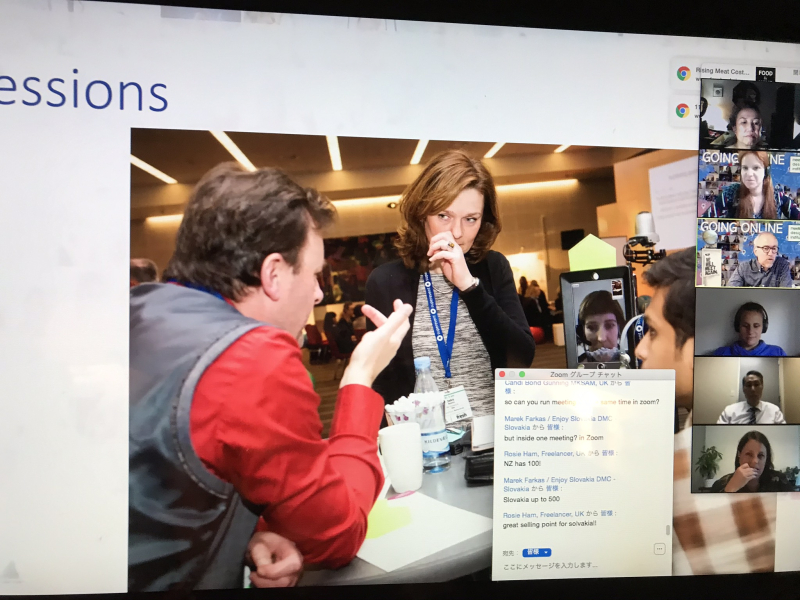Click the Chrome icon on the lower notification

pos(682,110)
